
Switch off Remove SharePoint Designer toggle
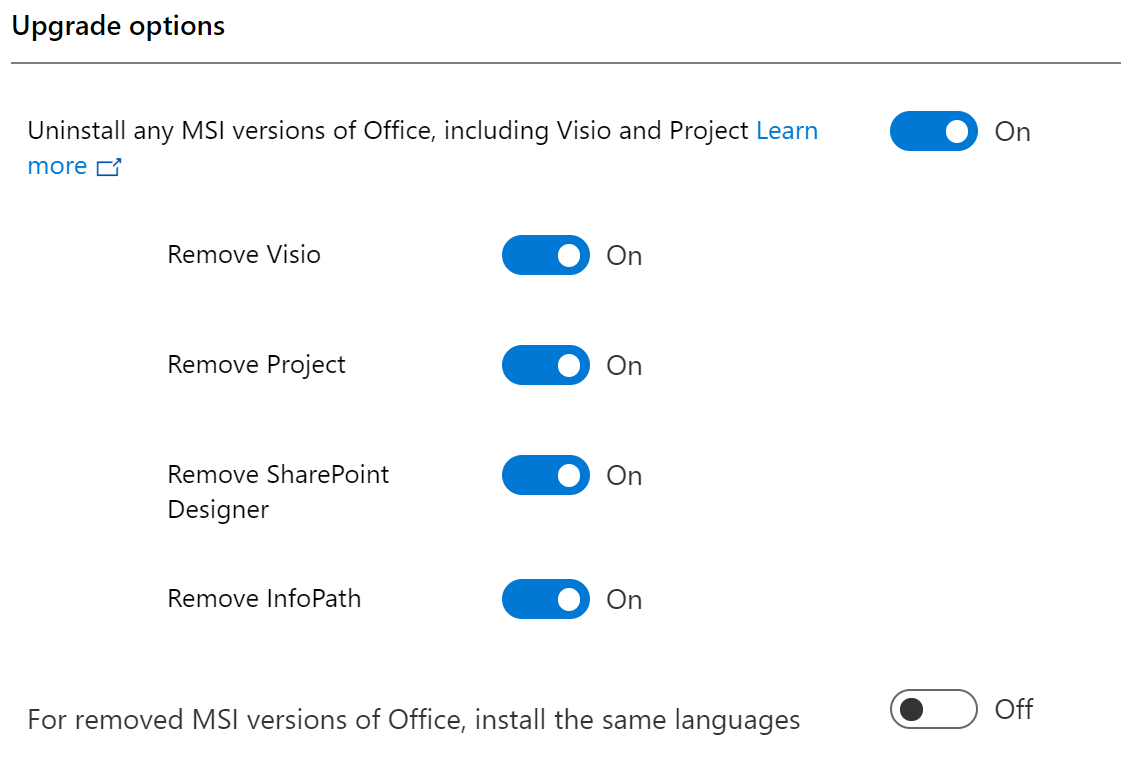[545, 475]
